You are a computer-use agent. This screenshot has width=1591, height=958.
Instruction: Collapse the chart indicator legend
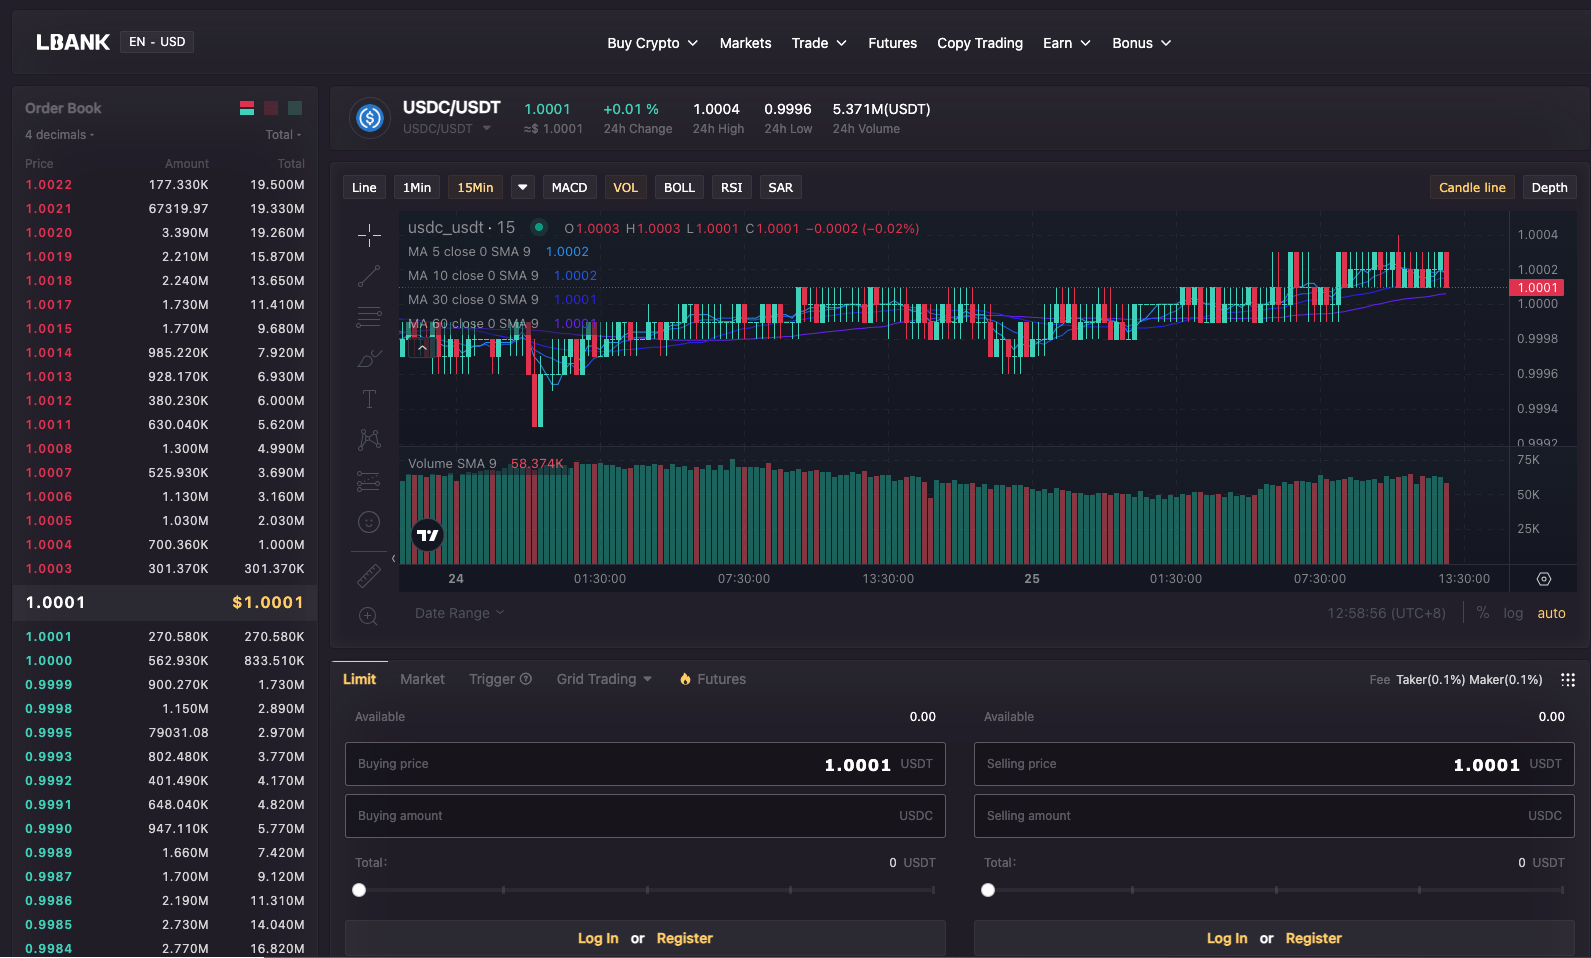423,348
